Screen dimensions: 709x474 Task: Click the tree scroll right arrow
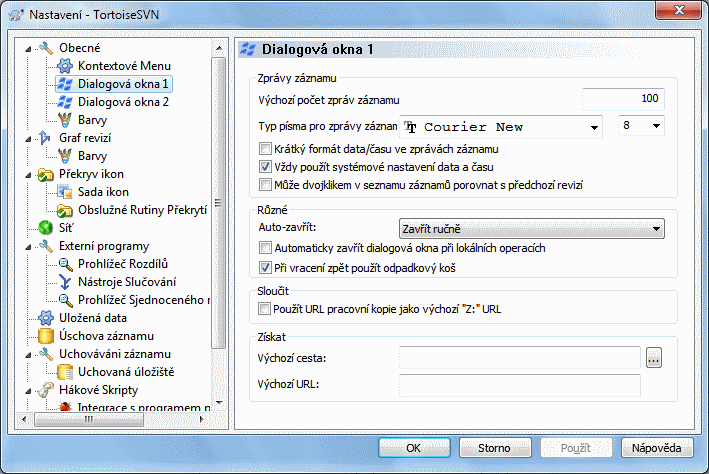pyautogui.click(x=202, y=419)
